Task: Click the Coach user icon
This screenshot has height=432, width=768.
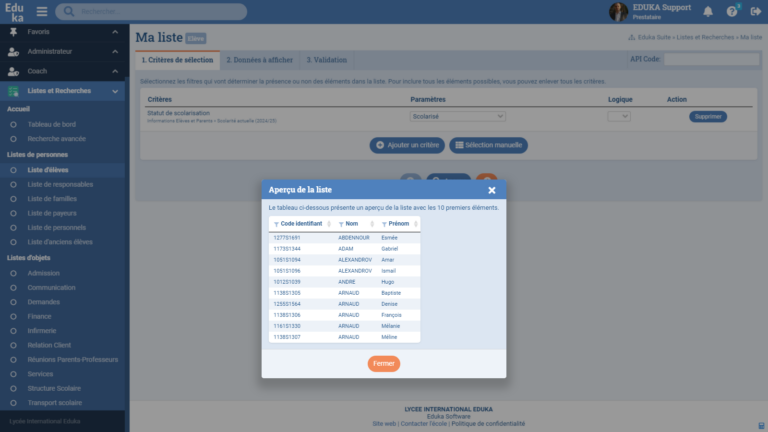Action: (x=13, y=72)
